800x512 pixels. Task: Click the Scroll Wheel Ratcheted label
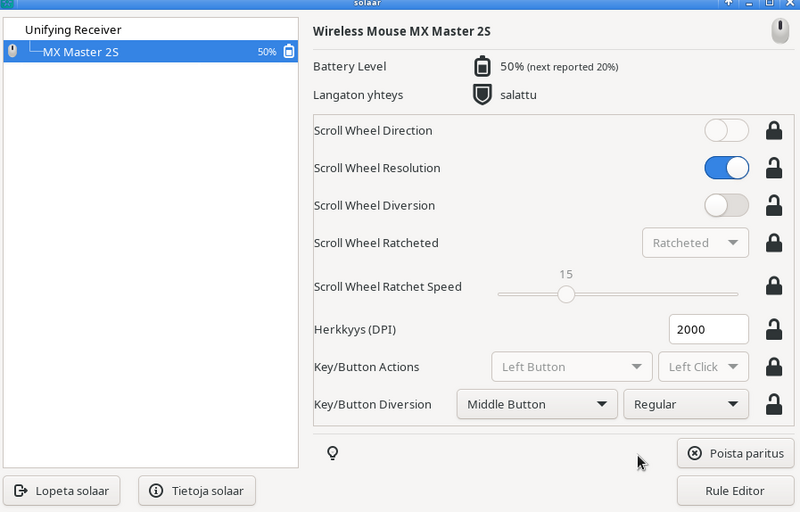376,243
